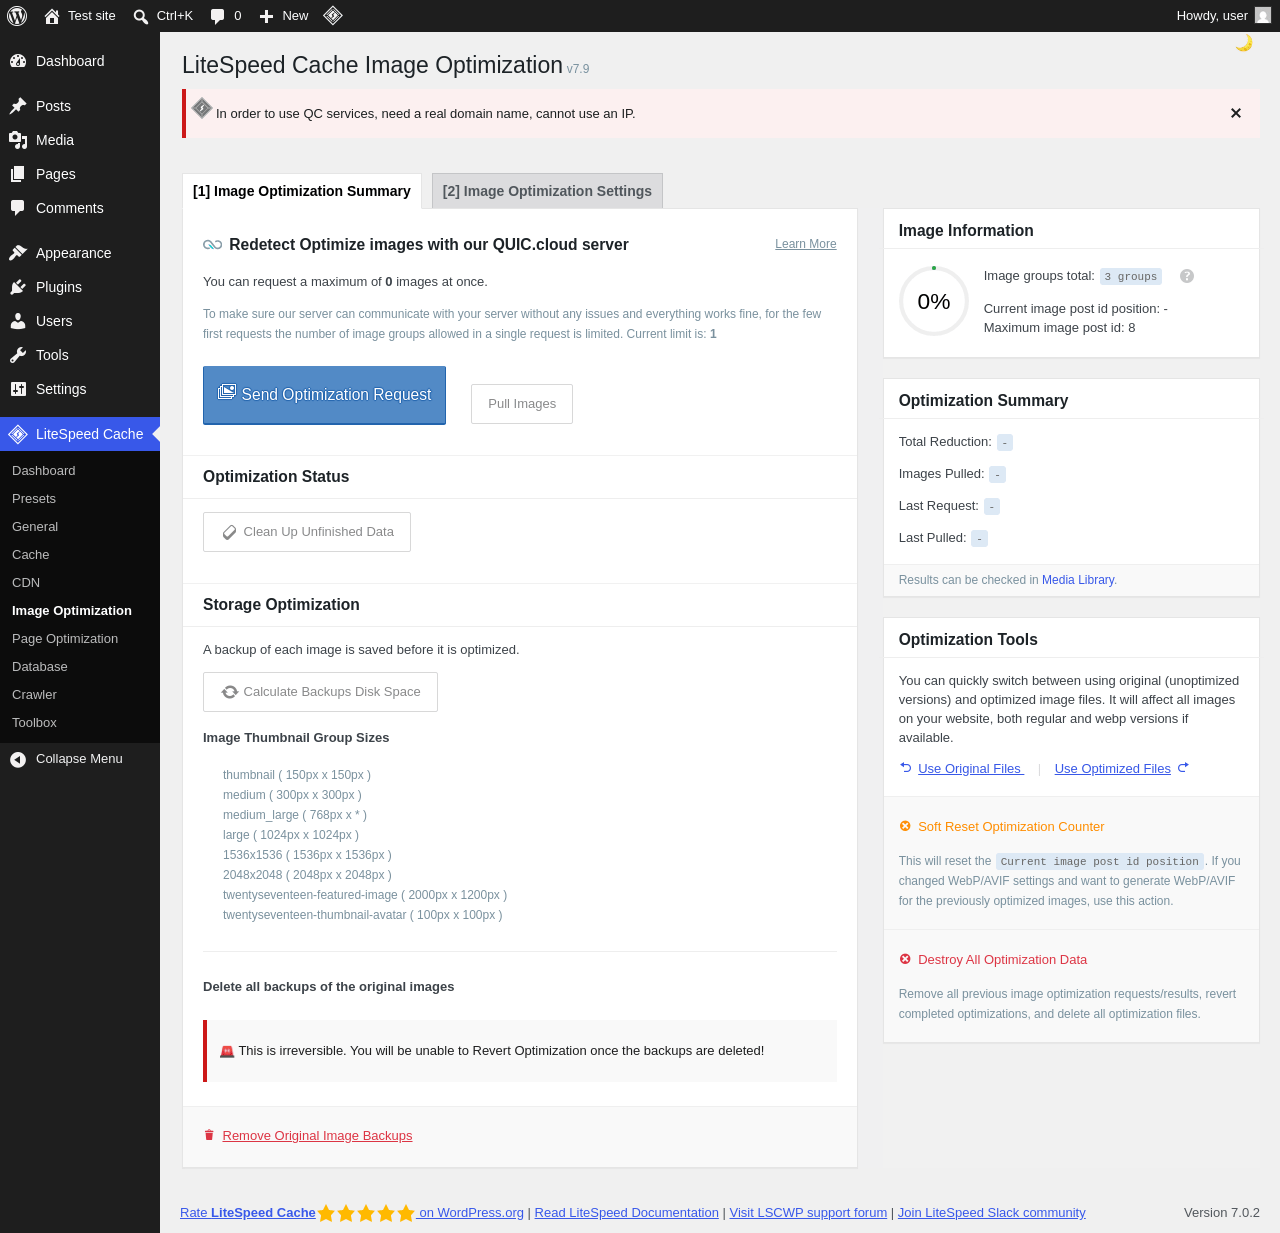The width and height of the screenshot is (1280, 1233).
Task: Go to Plugins in the sidebar
Action: 80,287
